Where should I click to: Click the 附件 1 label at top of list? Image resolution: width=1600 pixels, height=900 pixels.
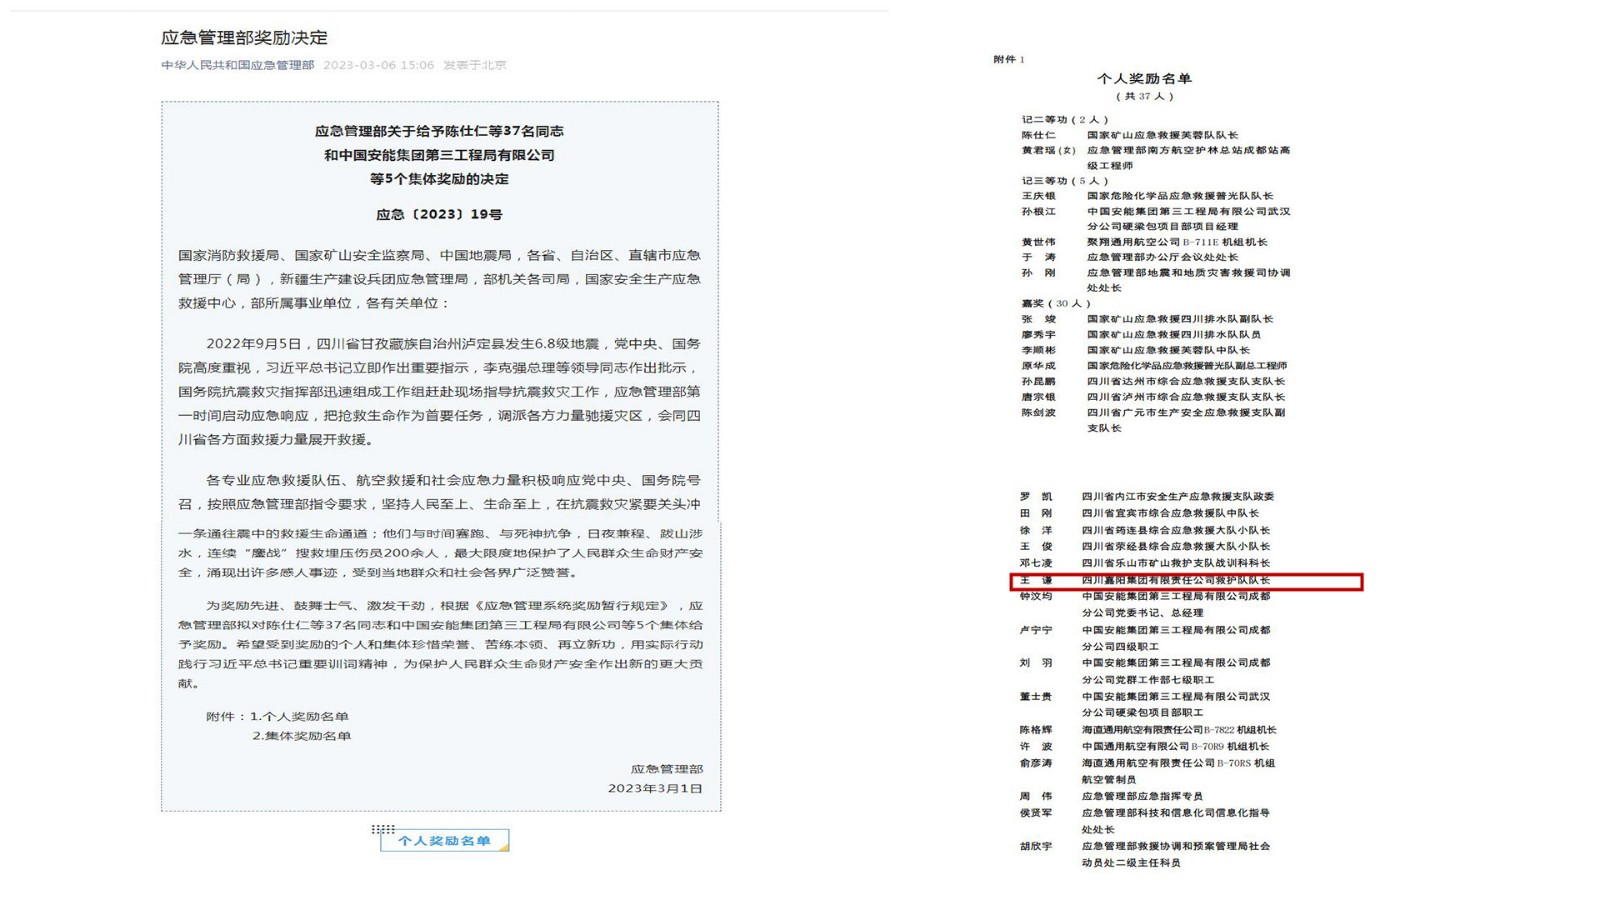[1008, 59]
